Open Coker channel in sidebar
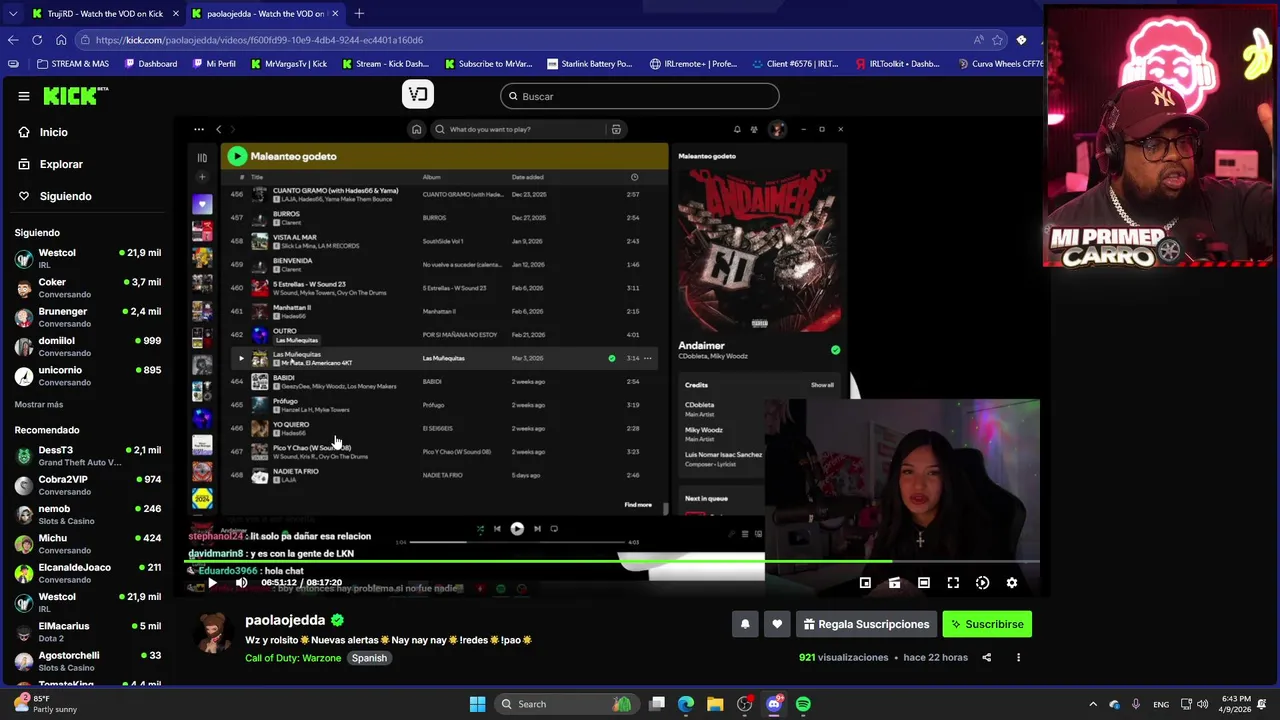The height and width of the screenshot is (720, 1280). pos(88,288)
